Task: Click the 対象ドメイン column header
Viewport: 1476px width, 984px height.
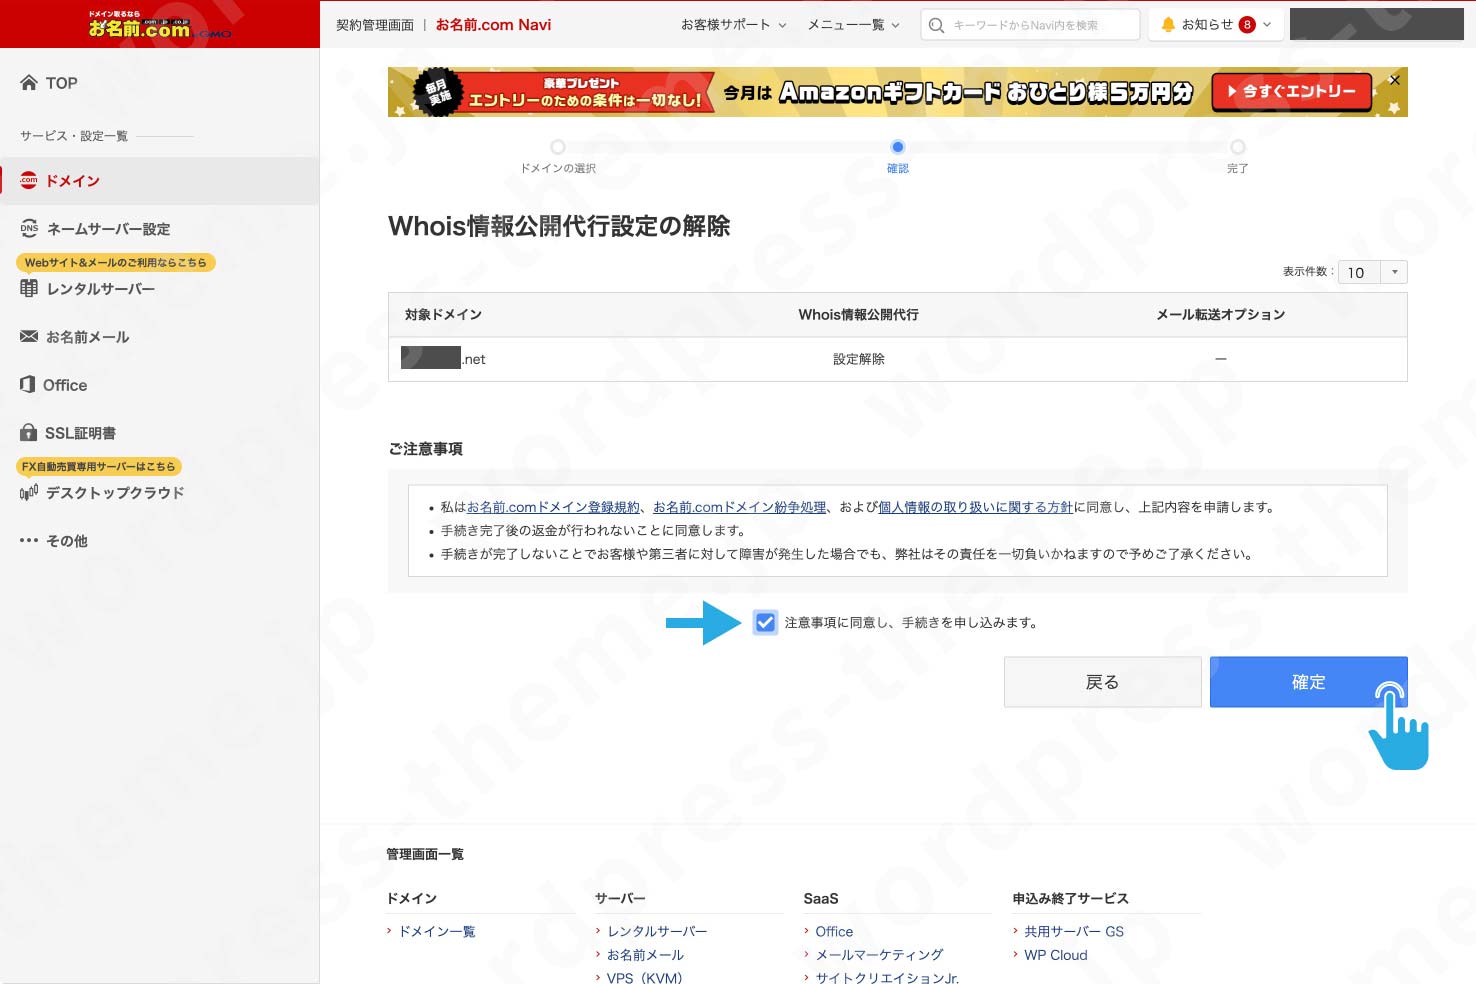Action: coord(443,315)
